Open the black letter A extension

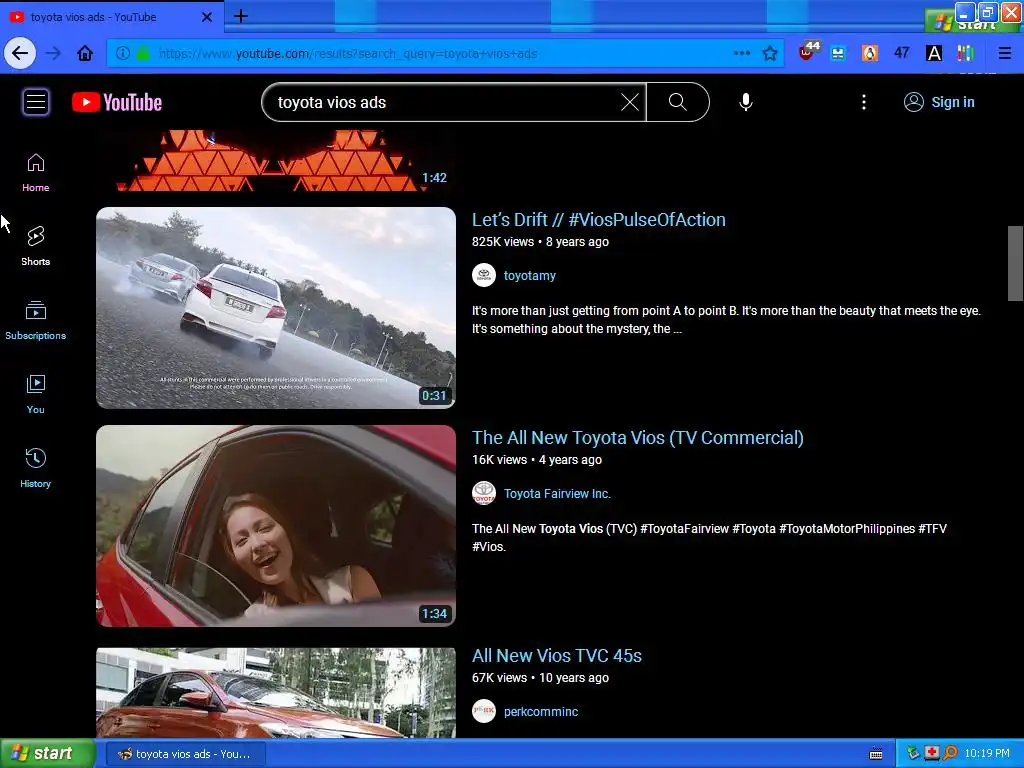coord(934,54)
